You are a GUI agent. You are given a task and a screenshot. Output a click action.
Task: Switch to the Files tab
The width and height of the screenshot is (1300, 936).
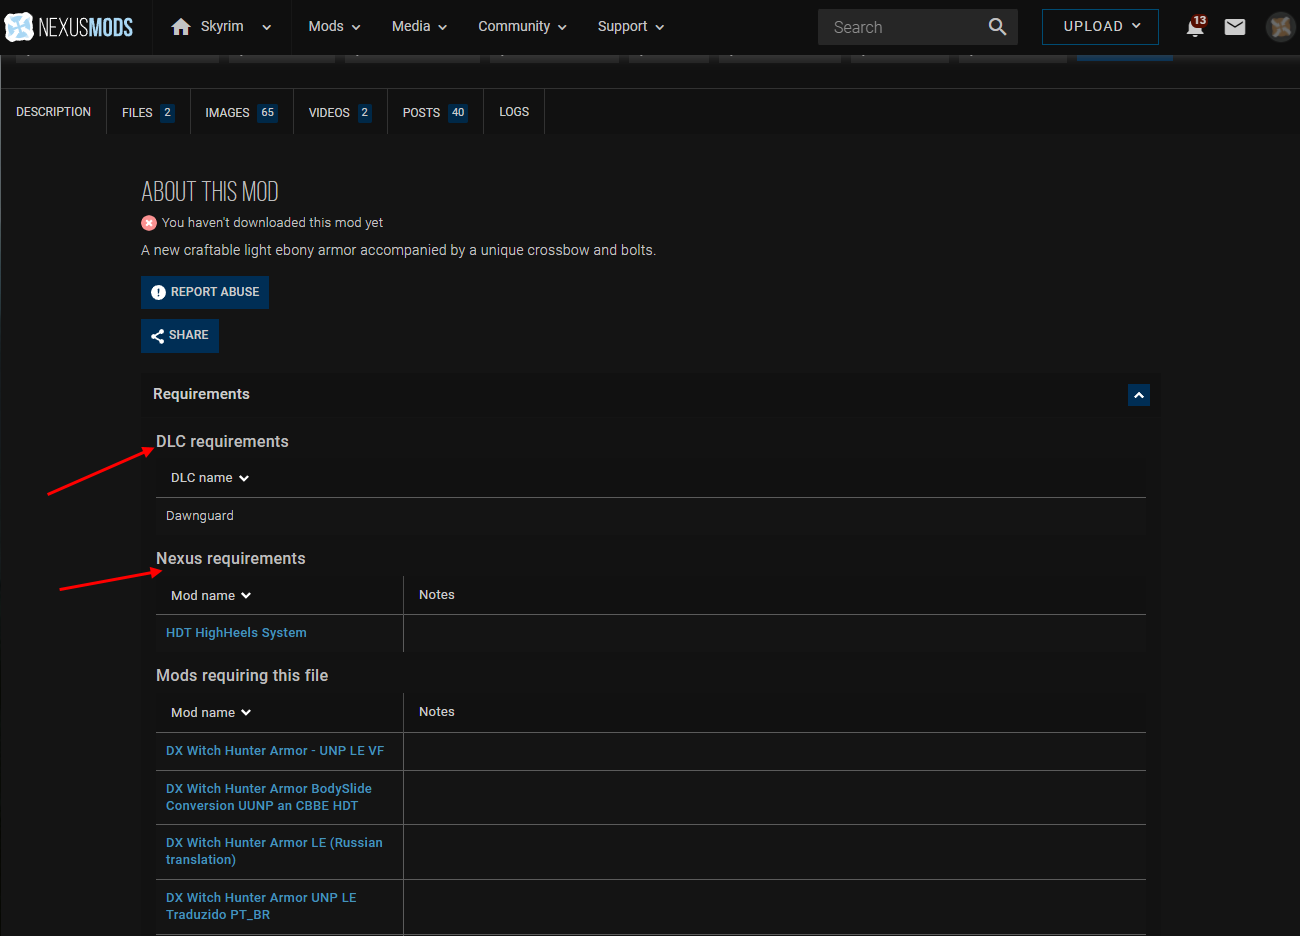tap(148, 112)
